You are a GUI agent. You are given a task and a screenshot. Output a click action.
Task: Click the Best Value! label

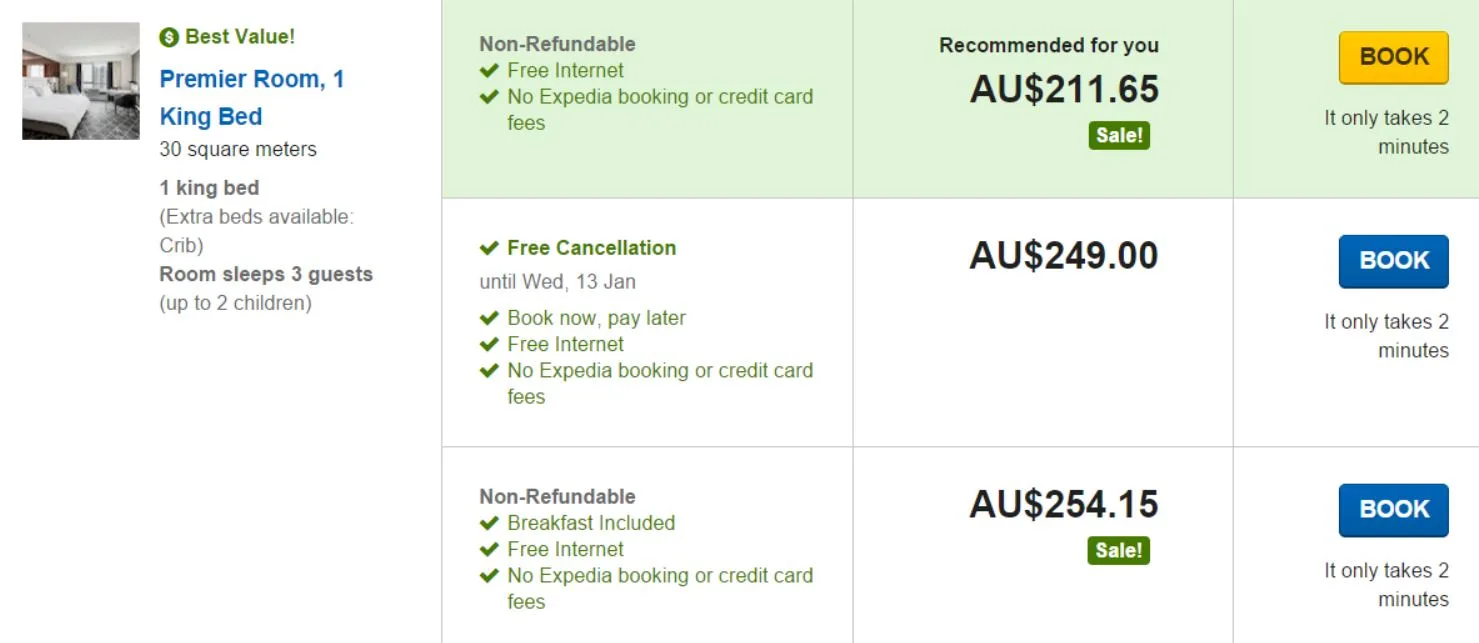[x=240, y=37]
